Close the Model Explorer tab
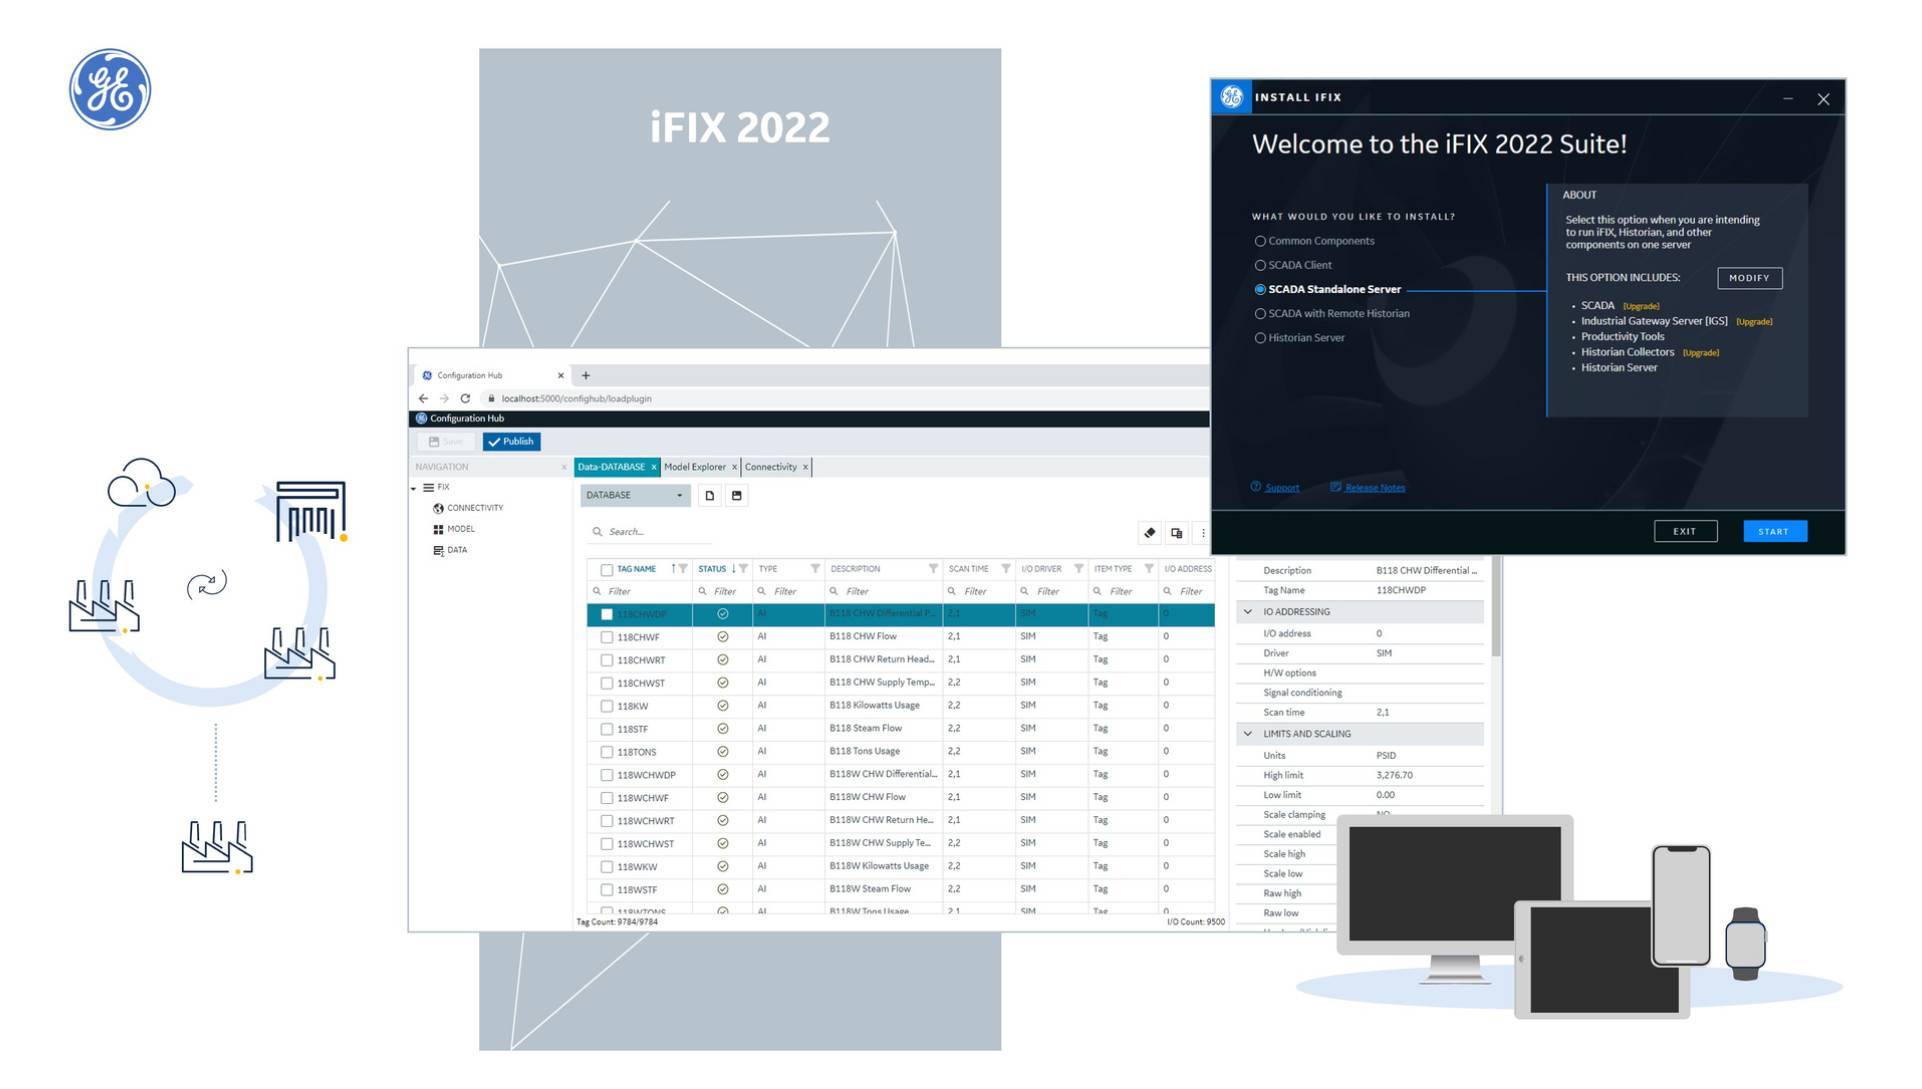Image resolution: width=1922 pixels, height=1089 pixels. tap(734, 468)
